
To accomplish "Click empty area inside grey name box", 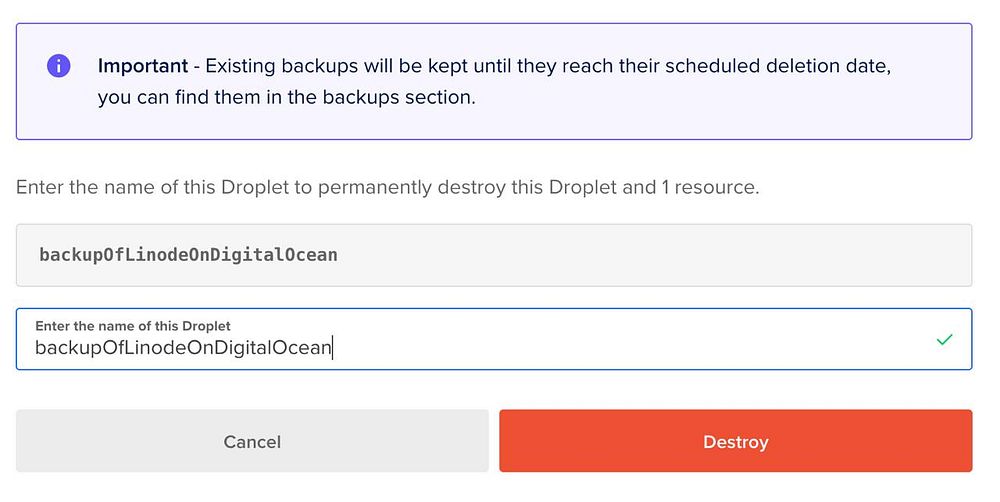I will click(x=700, y=255).
